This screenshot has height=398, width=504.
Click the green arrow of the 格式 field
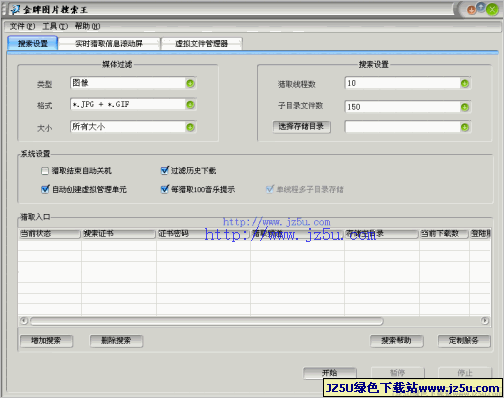(190, 105)
